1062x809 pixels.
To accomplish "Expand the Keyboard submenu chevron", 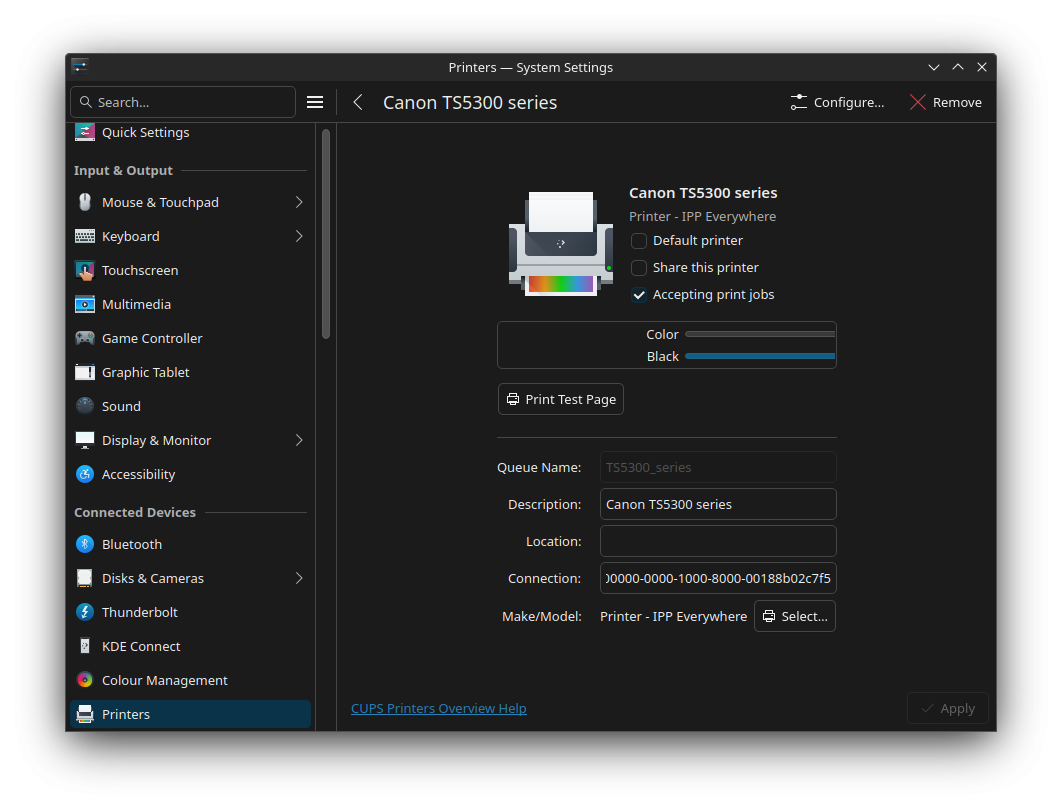I will 299,236.
